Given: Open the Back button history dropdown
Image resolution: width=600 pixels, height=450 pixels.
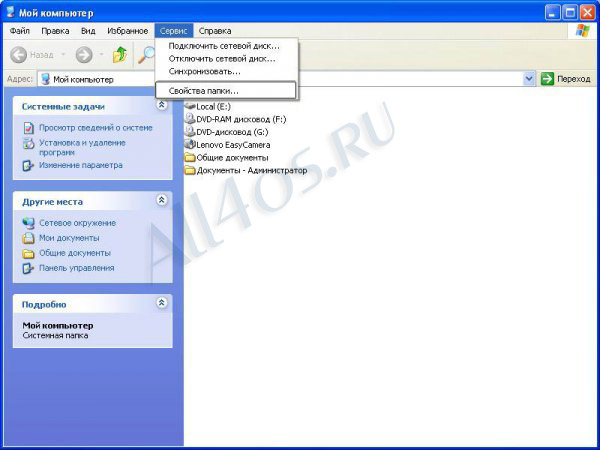Looking at the screenshot, I should tap(64, 55).
